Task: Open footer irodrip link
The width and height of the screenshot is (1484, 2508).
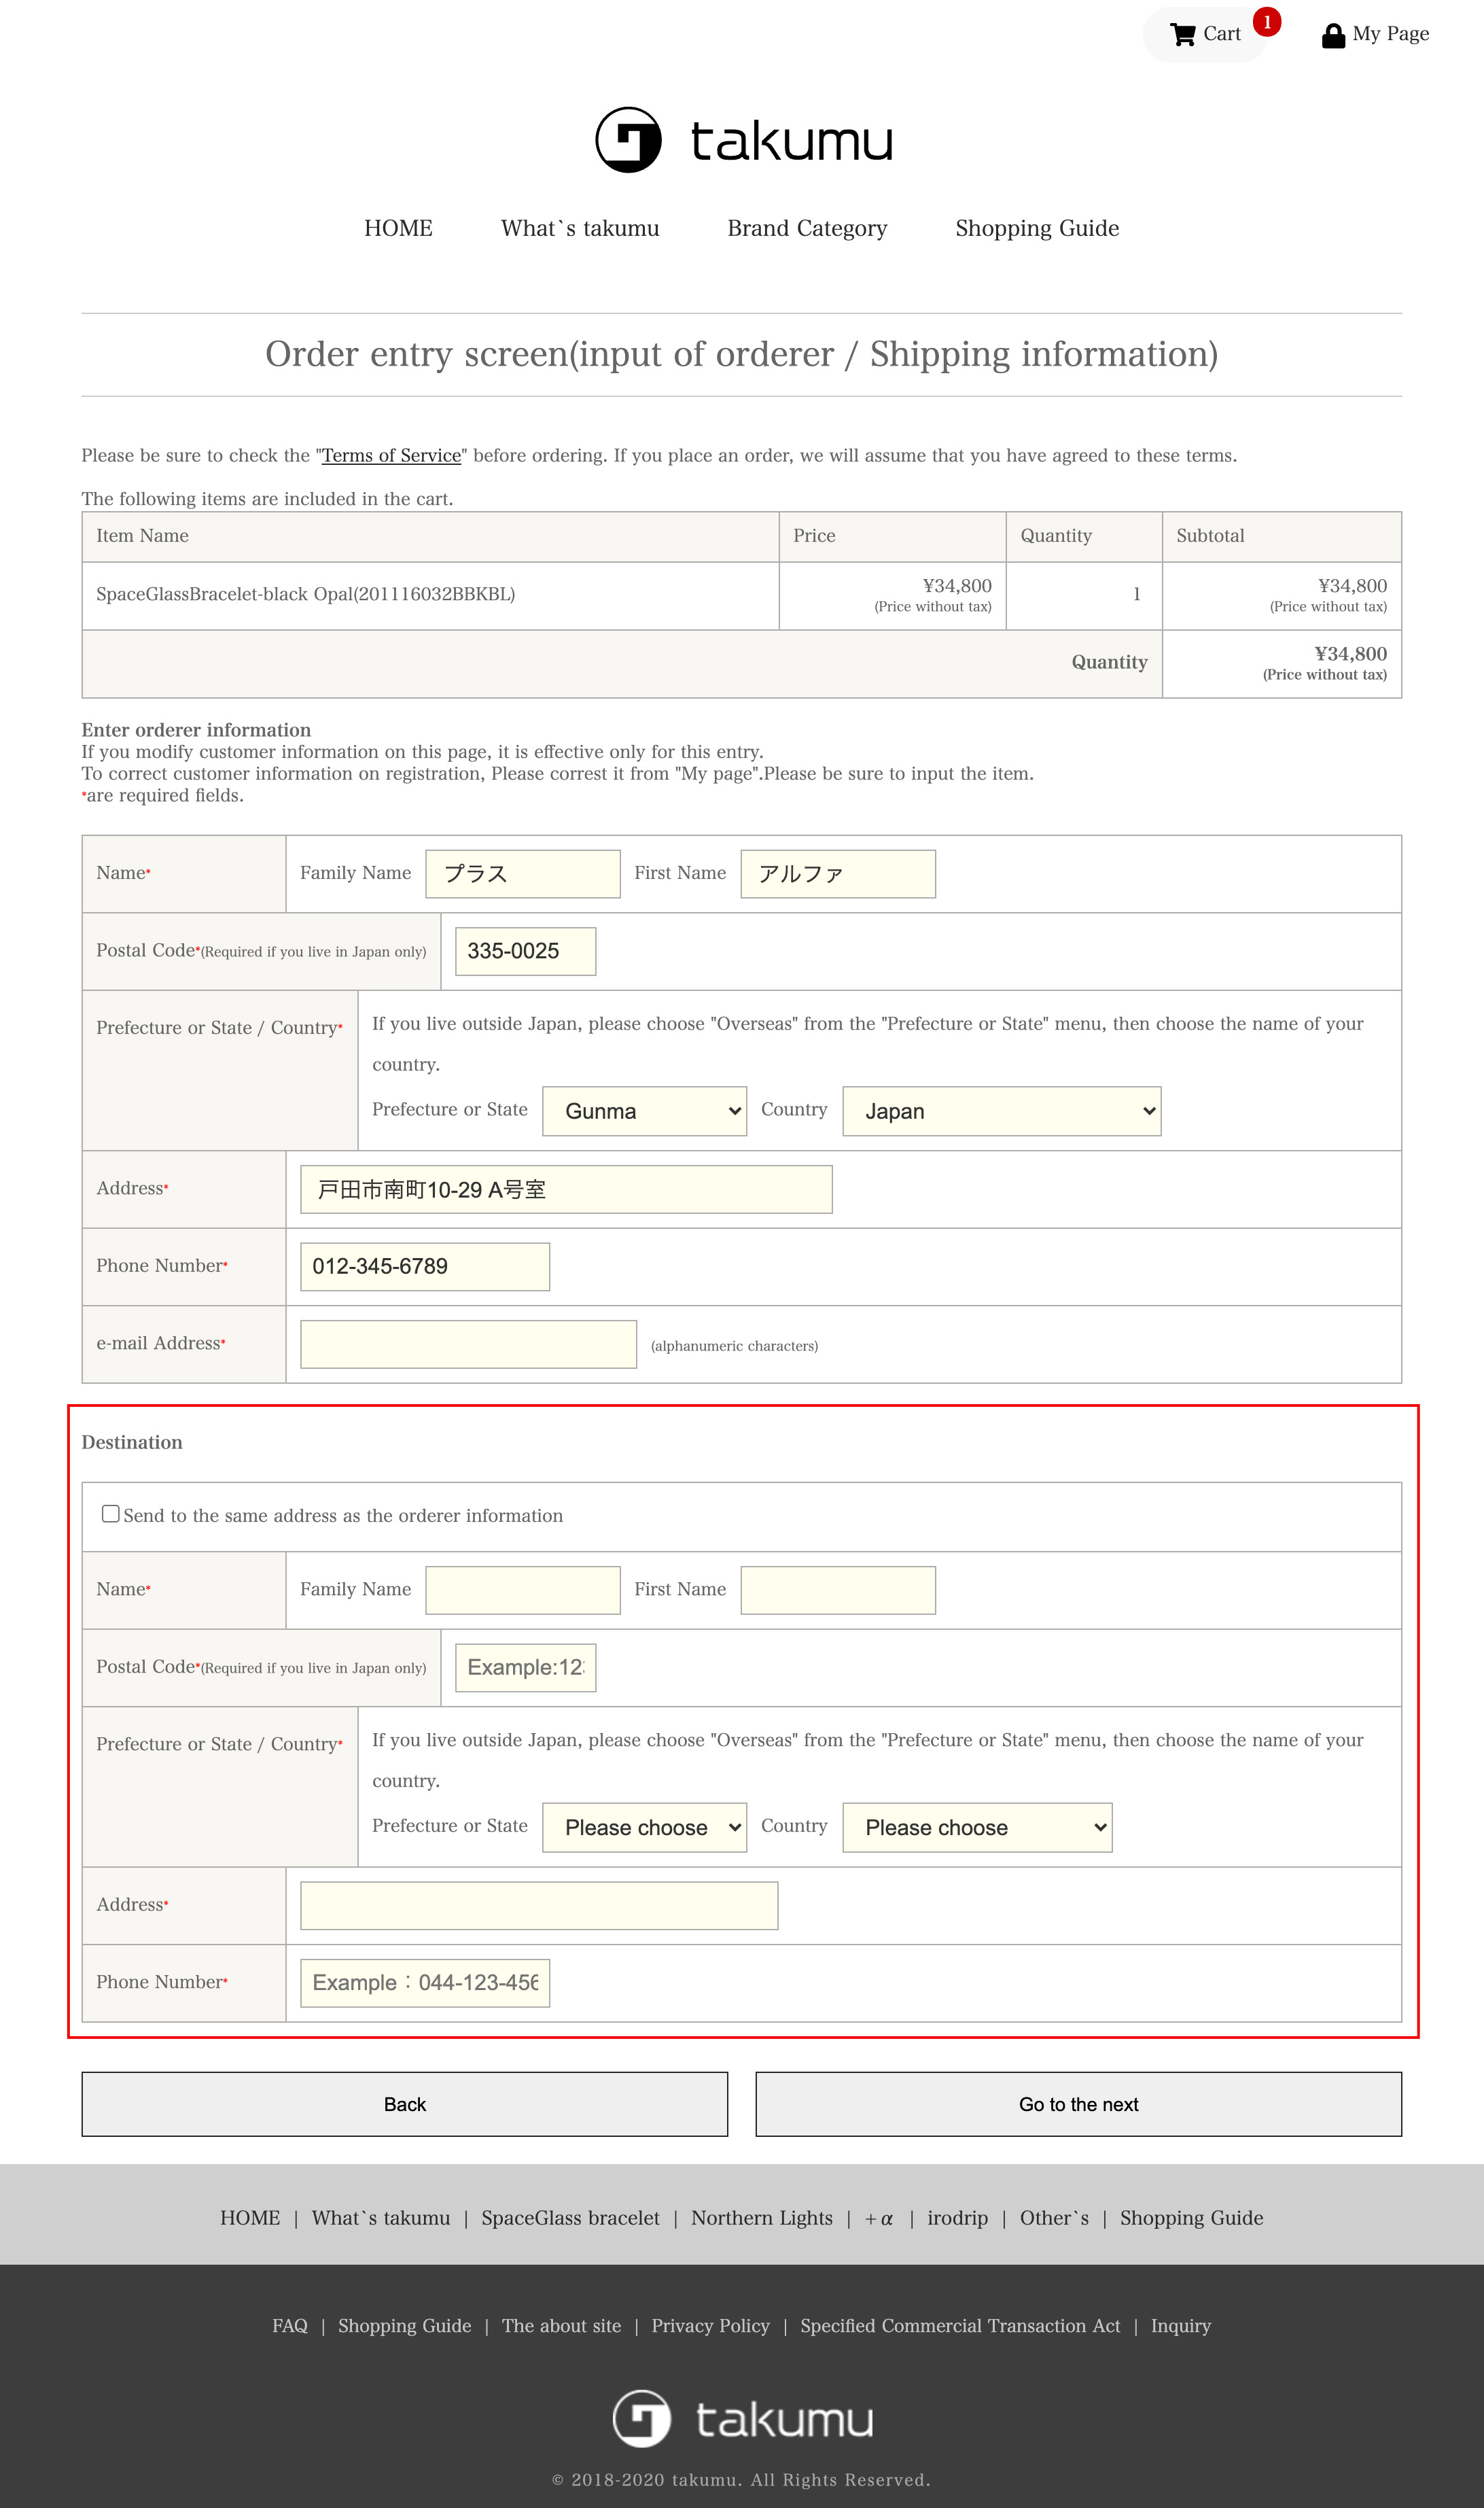Action: (x=957, y=2217)
